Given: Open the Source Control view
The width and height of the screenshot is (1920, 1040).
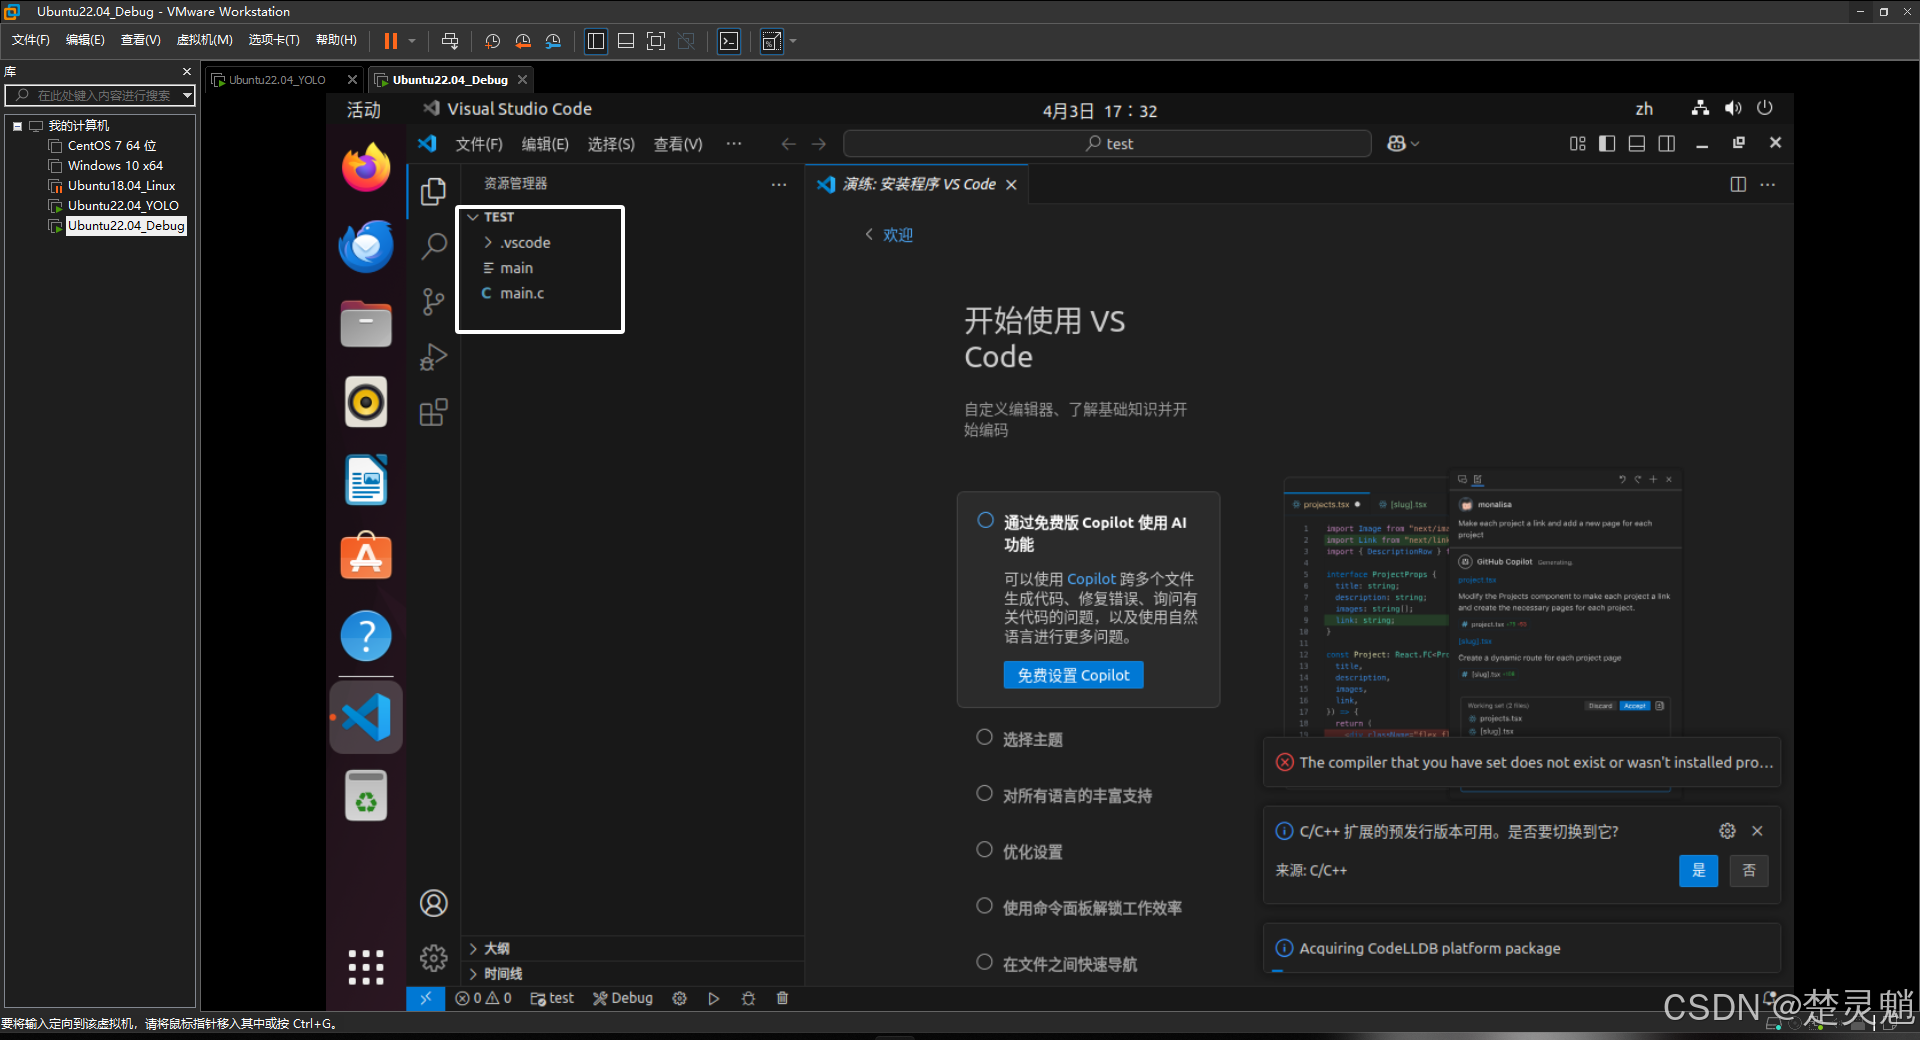Looking at the screenshot, I should 433,302.
